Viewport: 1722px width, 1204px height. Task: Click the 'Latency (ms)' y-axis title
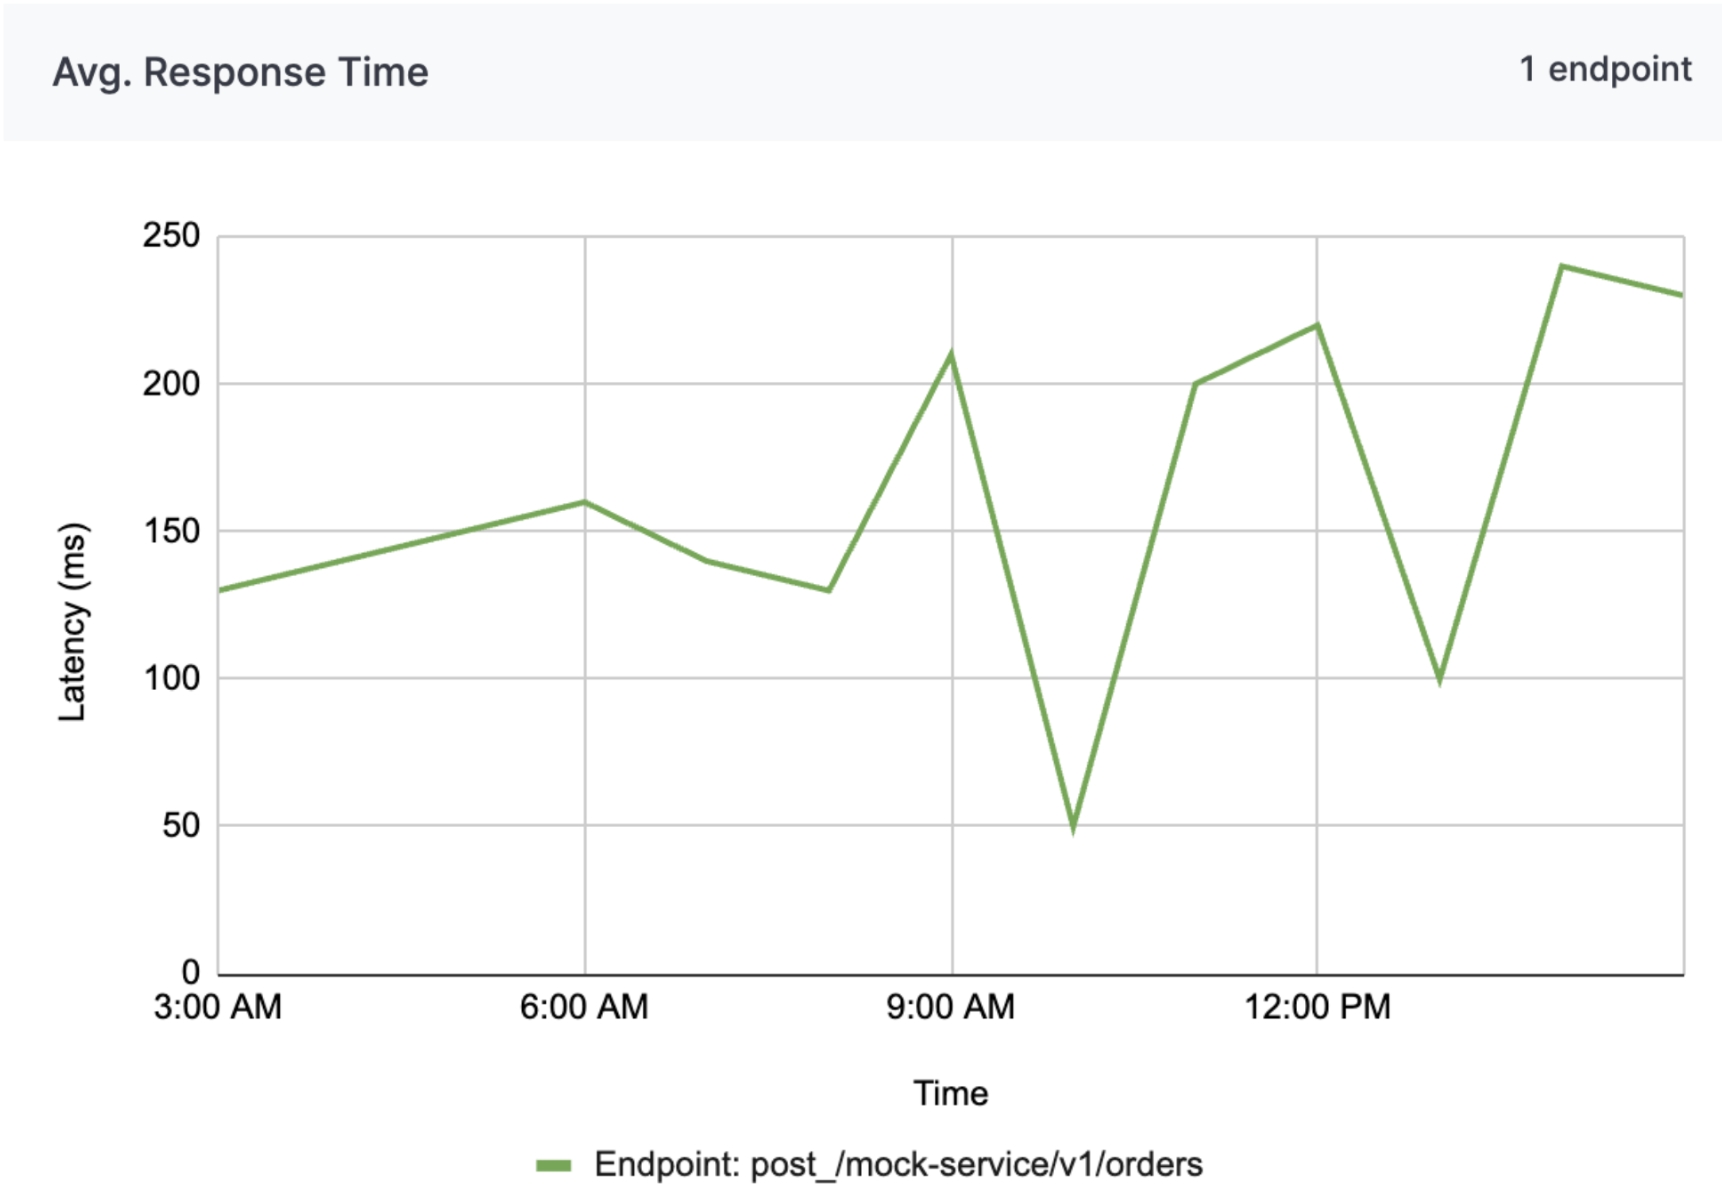(x=73, y=621)
